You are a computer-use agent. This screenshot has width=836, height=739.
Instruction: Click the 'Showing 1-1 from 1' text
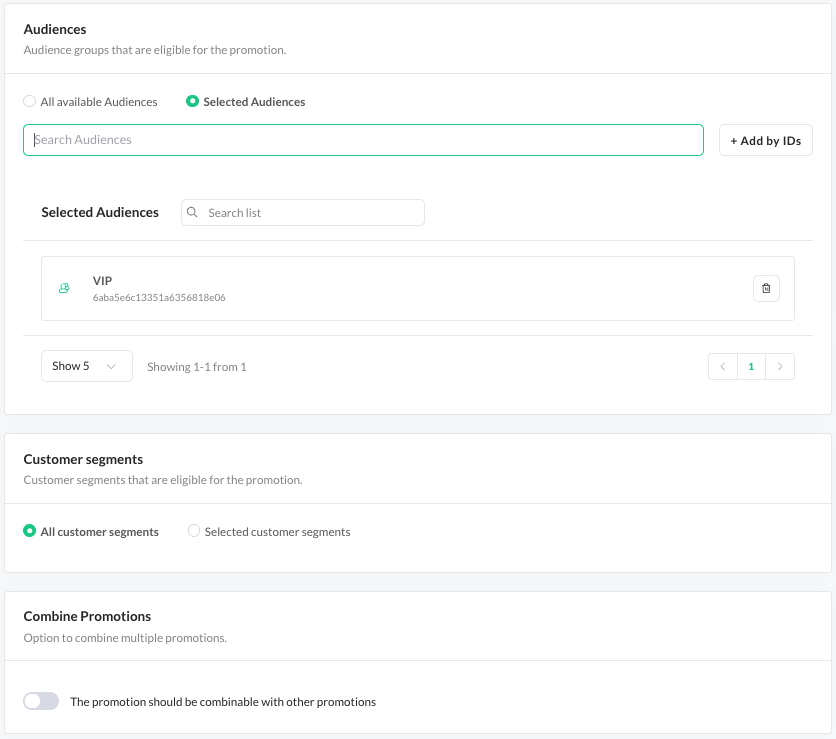[x=197, y=367]
